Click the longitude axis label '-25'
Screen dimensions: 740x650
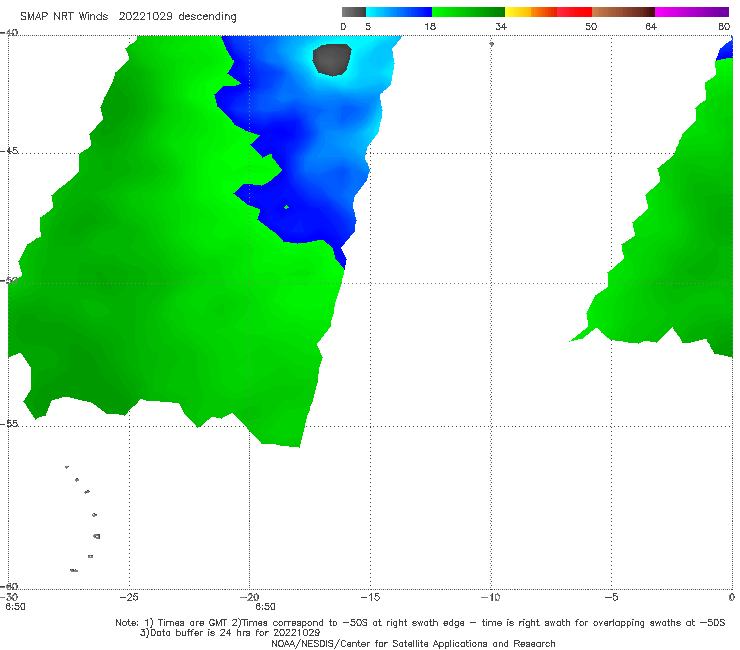129,597
